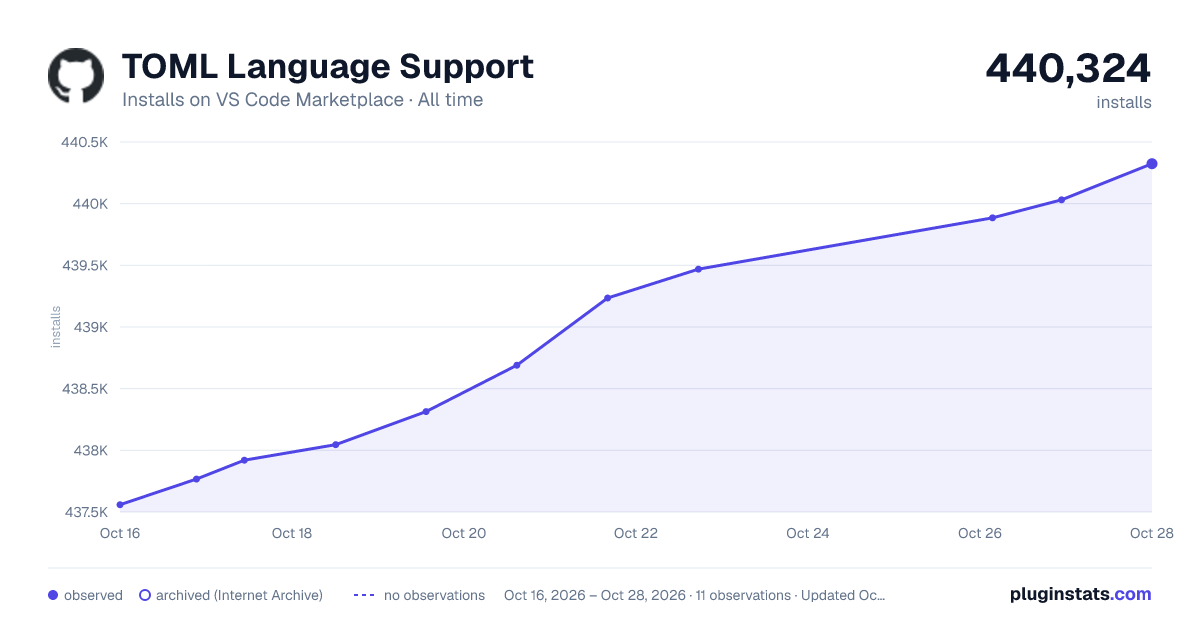The image size is (1200, 630).
Task: Click the 440K y-axis label
Action: [x=89, y=204]
